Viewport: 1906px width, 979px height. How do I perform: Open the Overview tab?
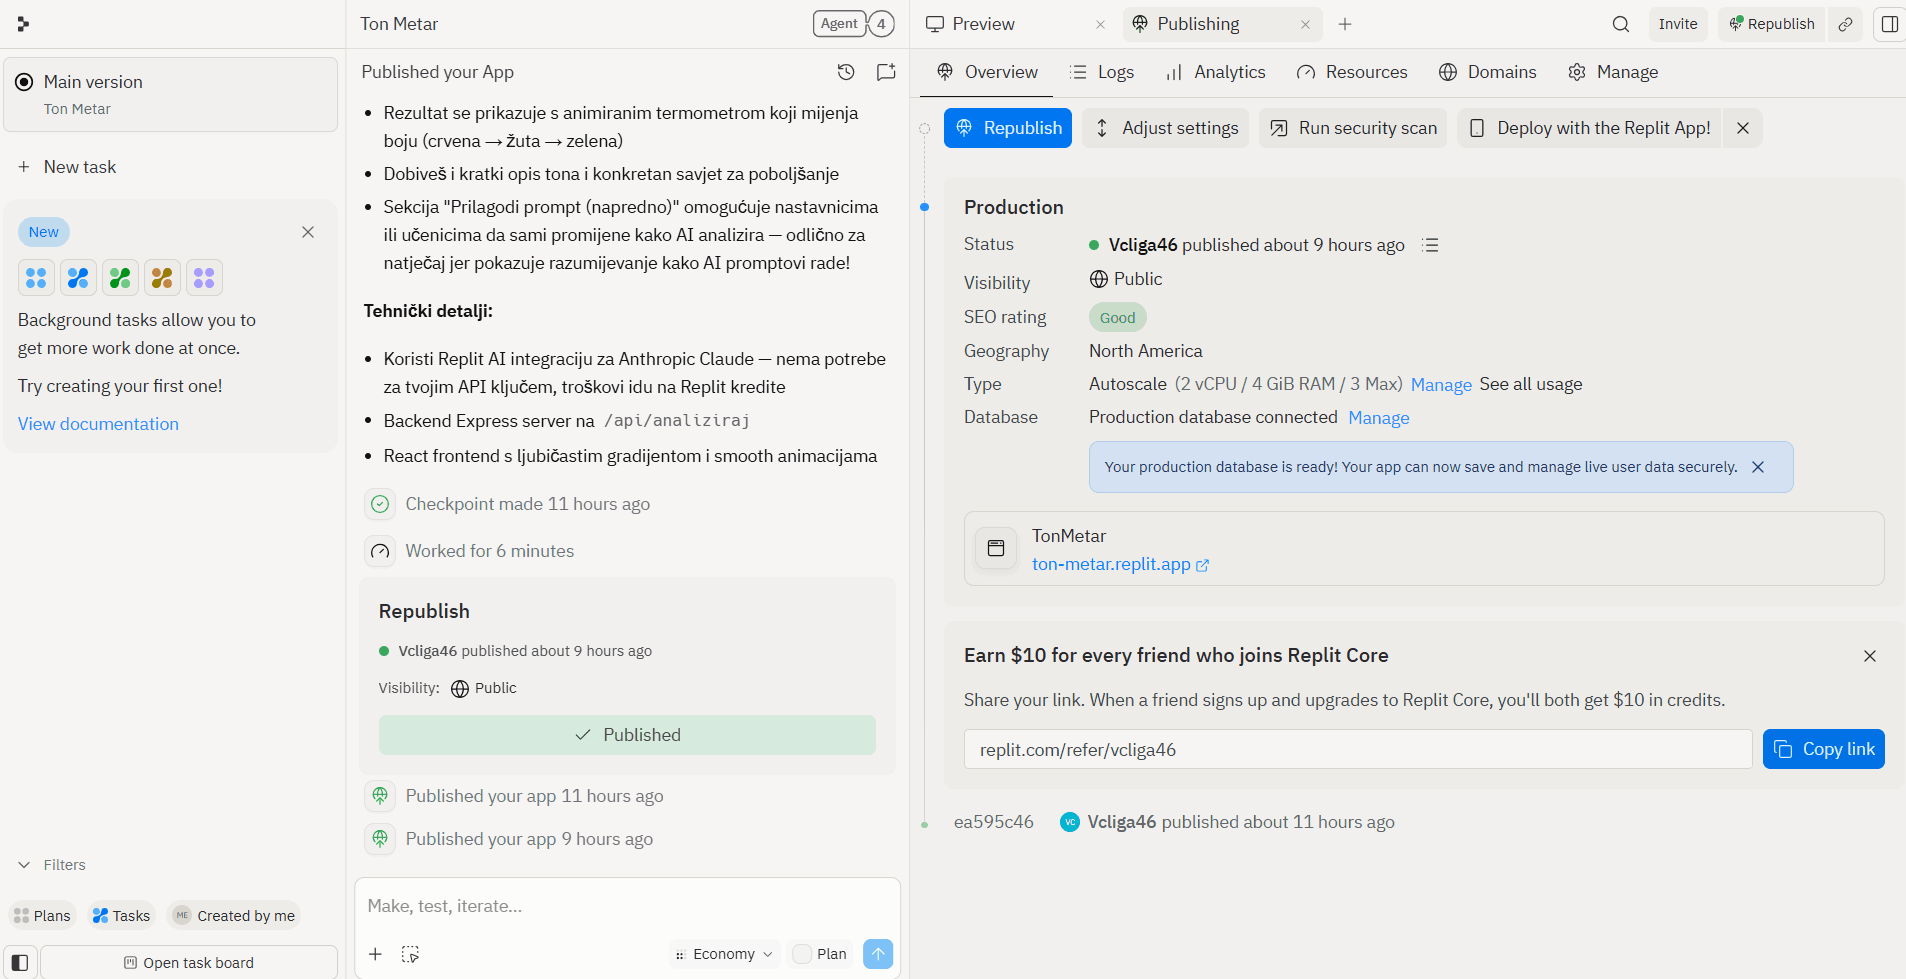[x=988, y=72]
